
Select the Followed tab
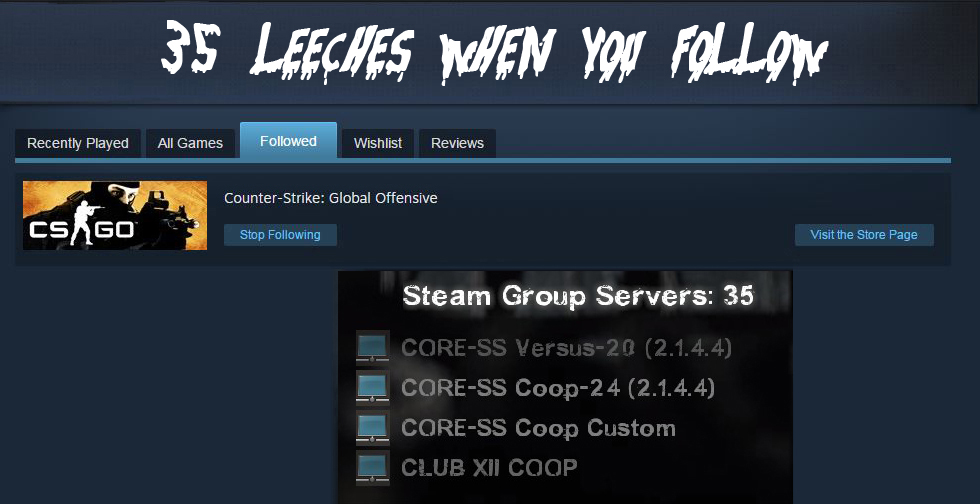tap(288, 141)
